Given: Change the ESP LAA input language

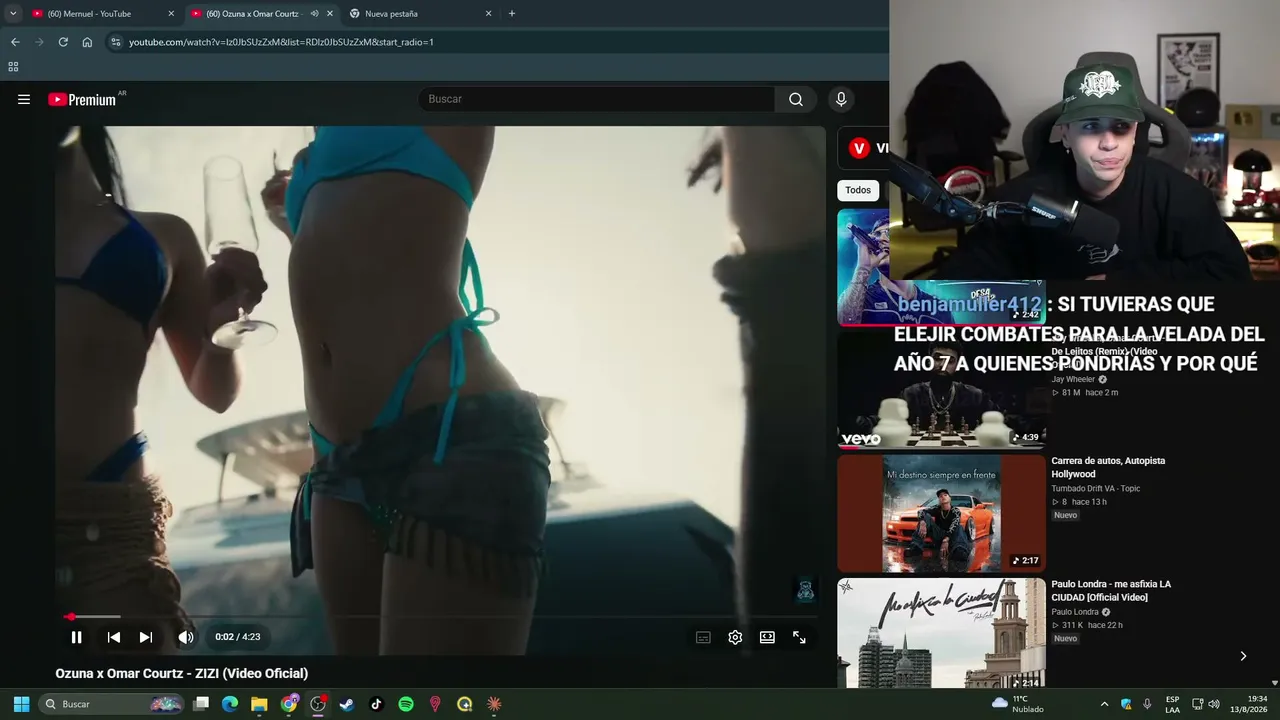Looking at the screenshot, I should (1173, 704).
